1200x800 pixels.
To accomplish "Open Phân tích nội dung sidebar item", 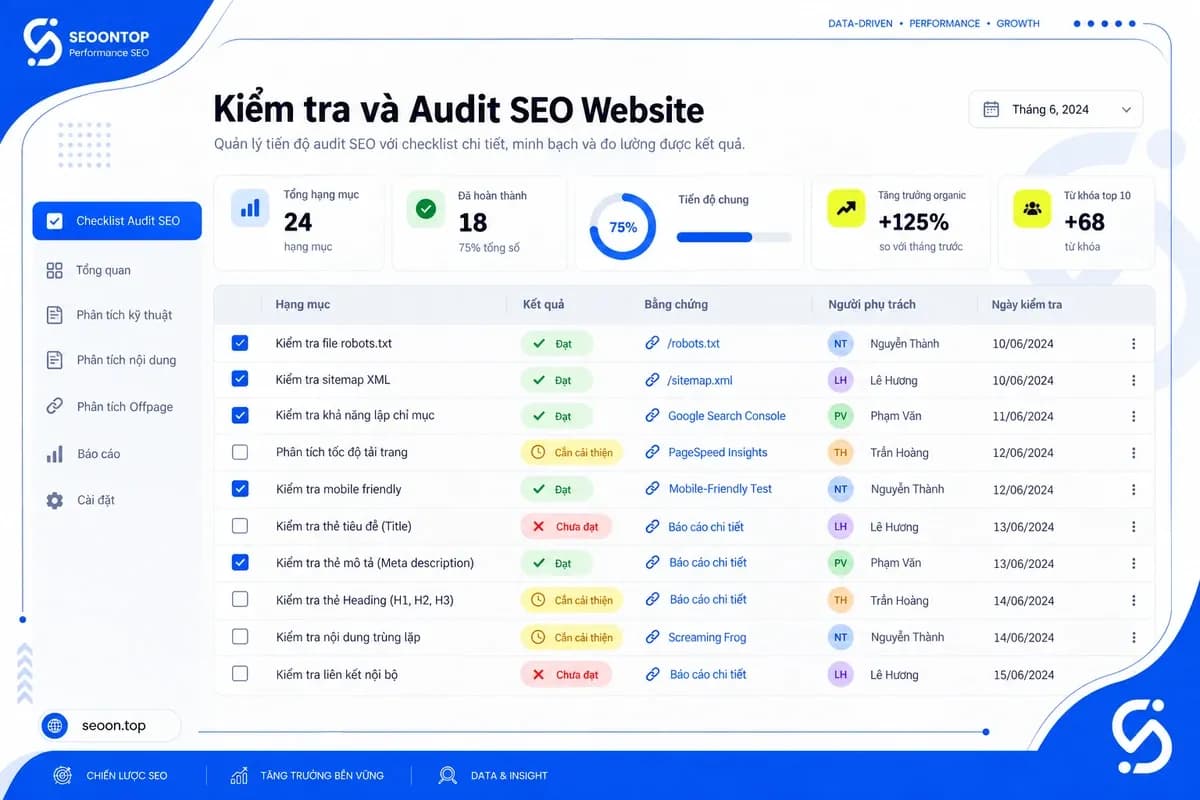I will (126, 360).
